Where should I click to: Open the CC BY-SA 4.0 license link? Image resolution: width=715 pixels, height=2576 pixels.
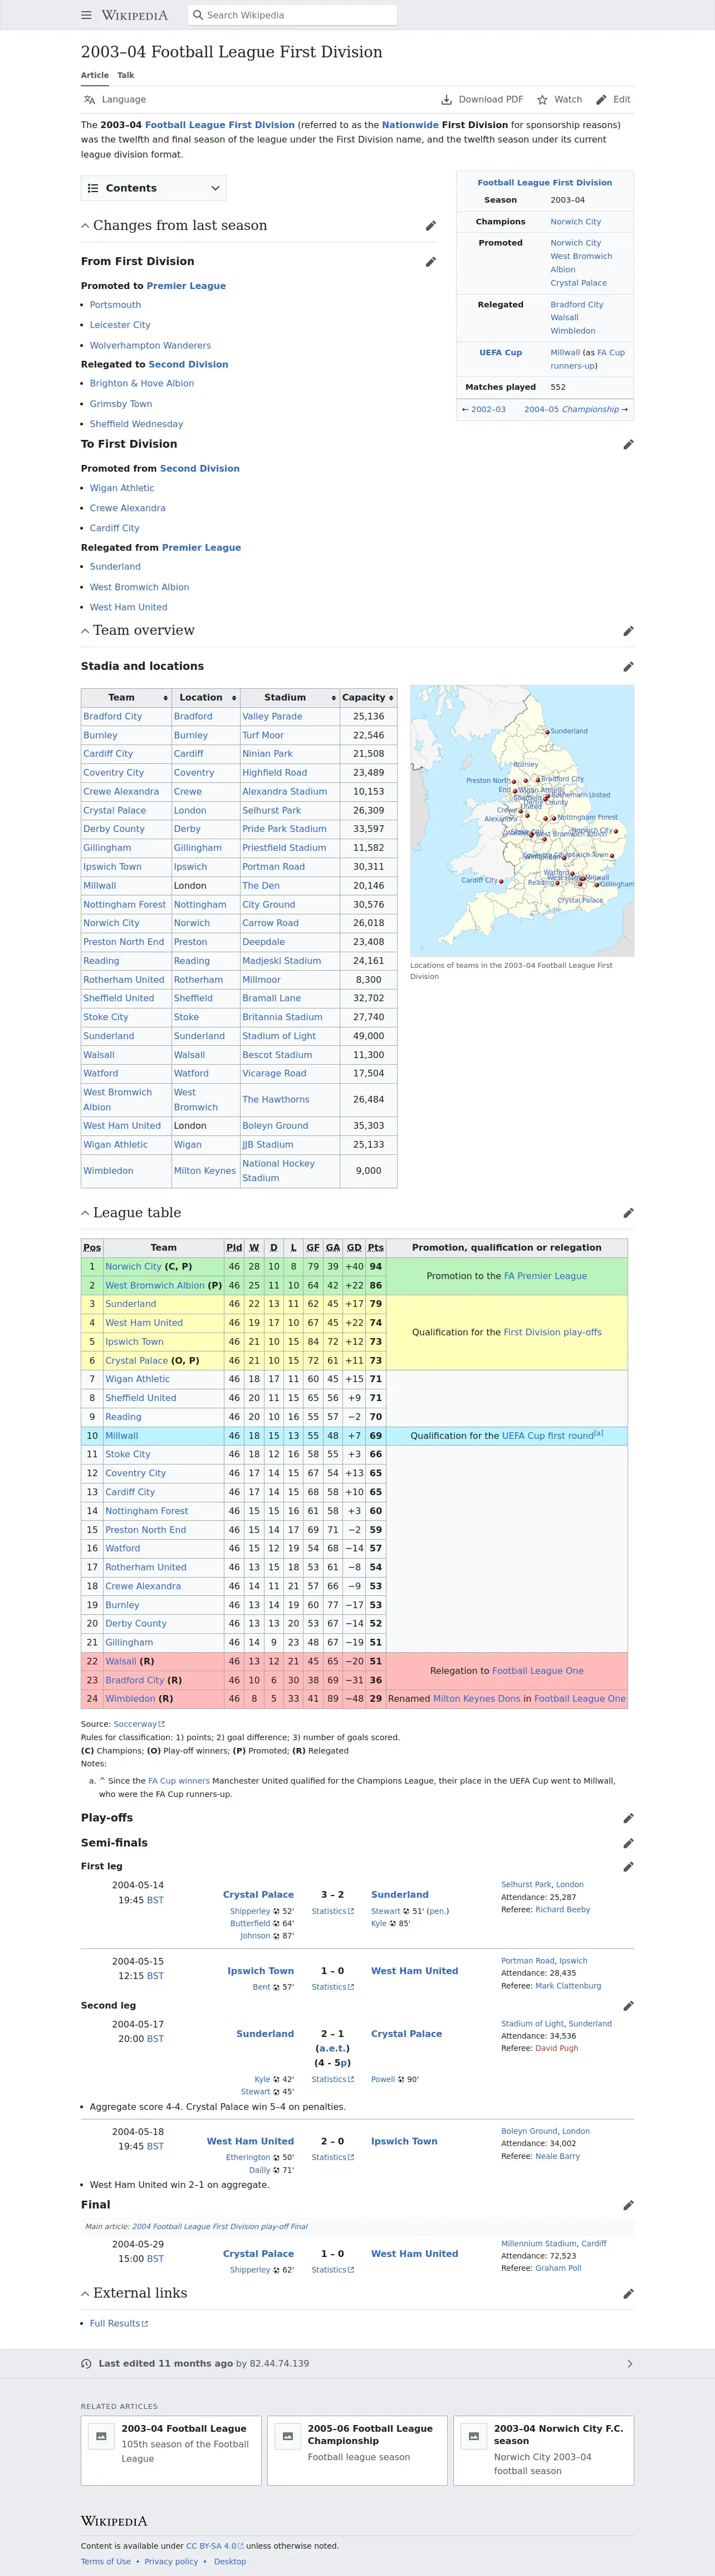click(x=214, y=2546)
